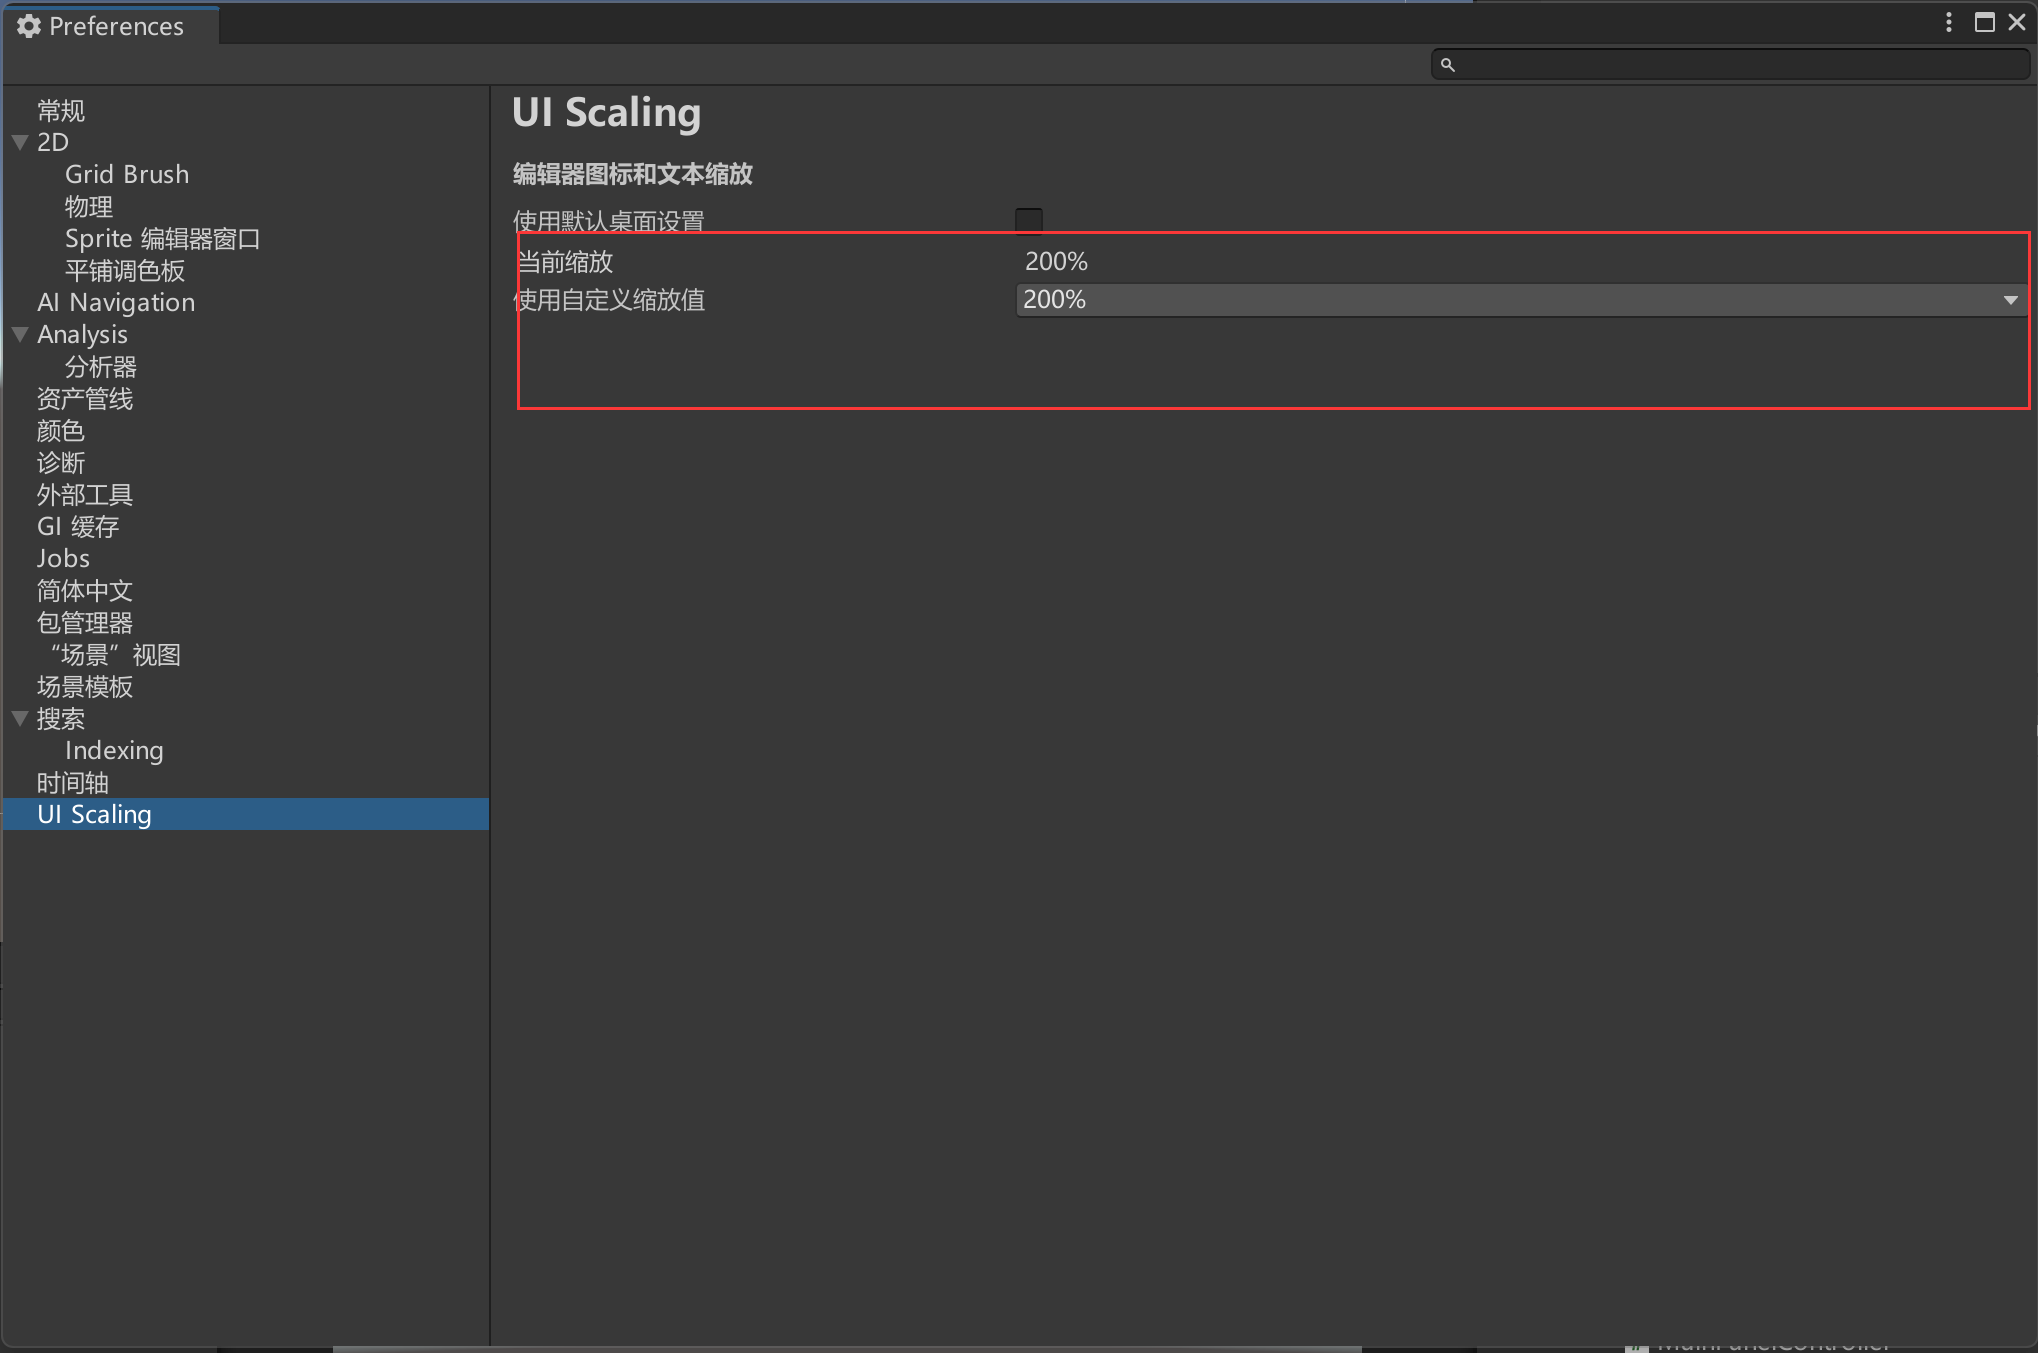Click into the preferences search field

(1740, 65)
